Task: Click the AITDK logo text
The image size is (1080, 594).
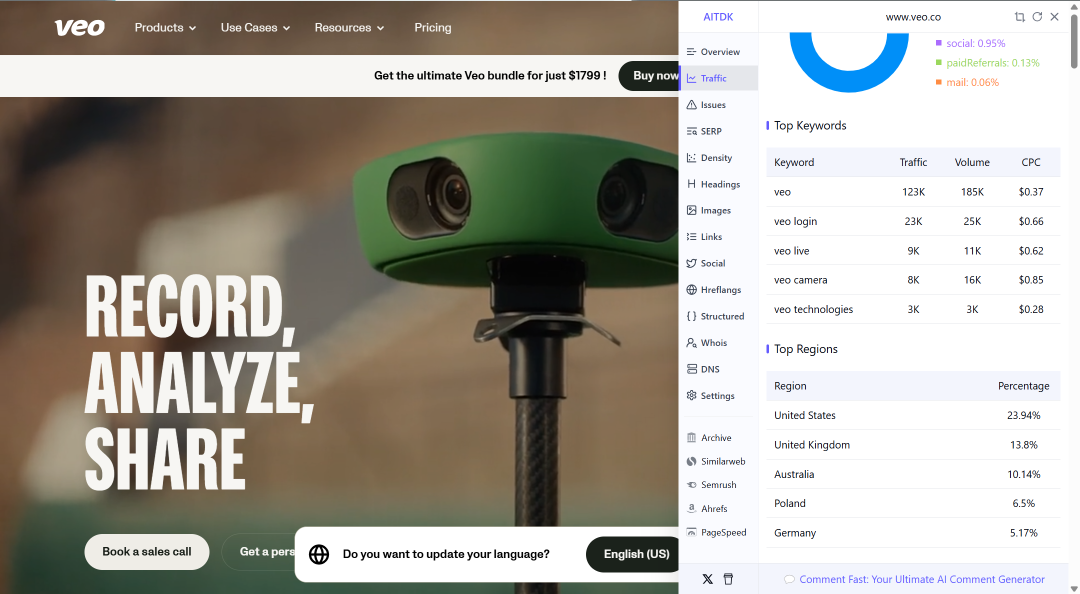Action: point(718,17)
